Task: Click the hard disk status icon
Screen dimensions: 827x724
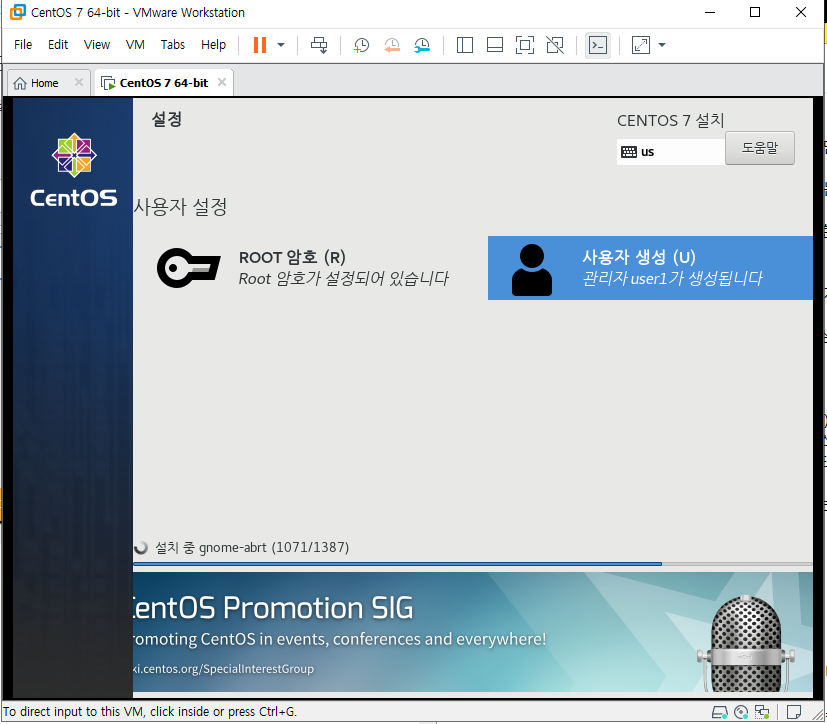Action: 720,712
